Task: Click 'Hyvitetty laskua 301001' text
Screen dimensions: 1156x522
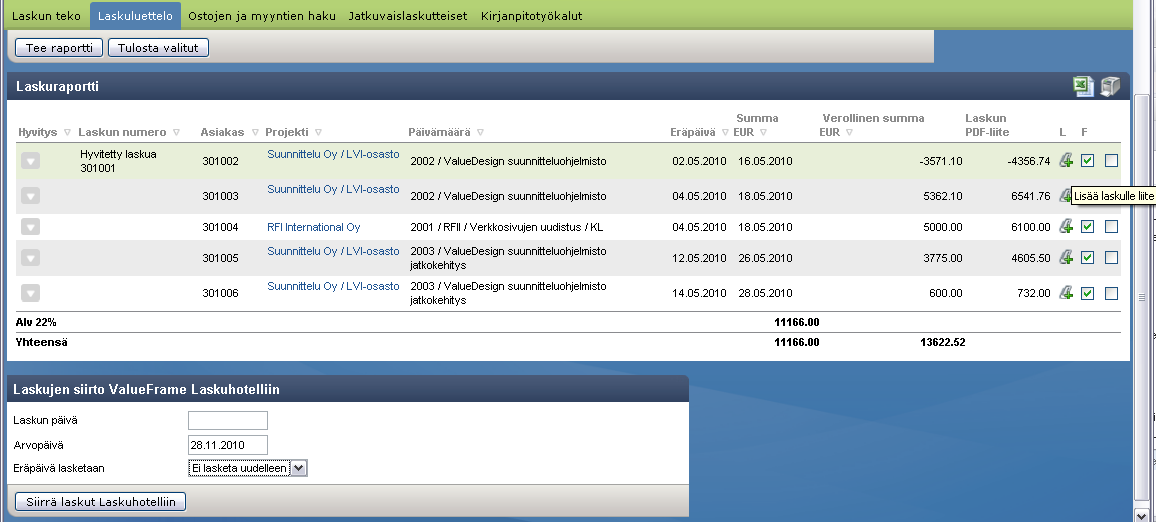Action: click(118, 161)
